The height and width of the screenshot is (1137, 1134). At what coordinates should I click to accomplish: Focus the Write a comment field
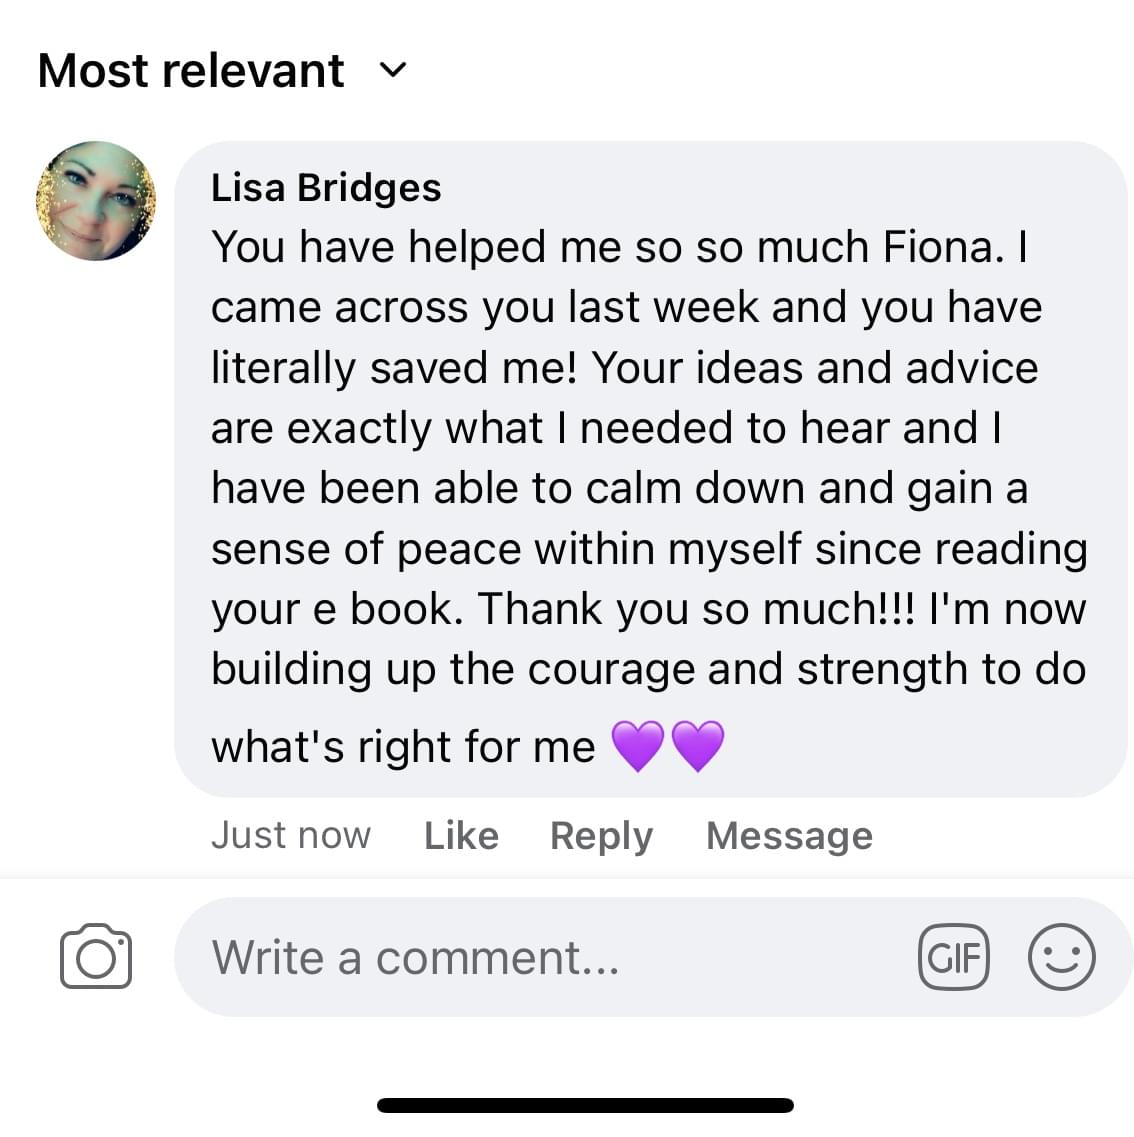tap(540, 957)
